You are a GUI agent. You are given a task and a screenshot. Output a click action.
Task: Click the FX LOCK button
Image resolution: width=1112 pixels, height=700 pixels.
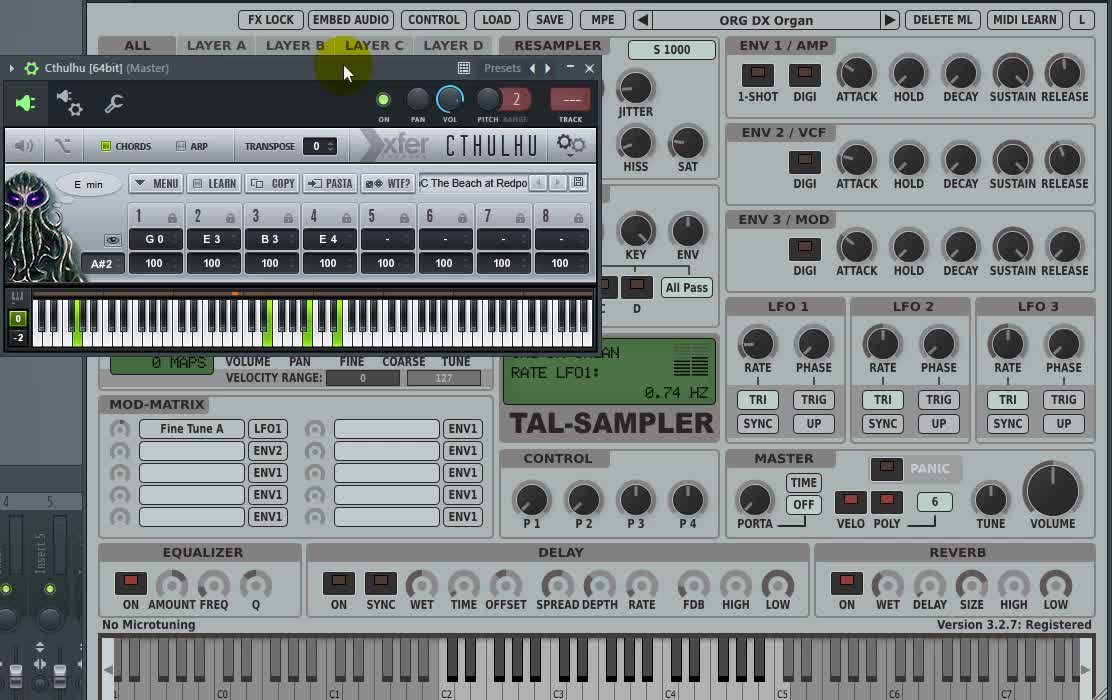tap(271, 20)
